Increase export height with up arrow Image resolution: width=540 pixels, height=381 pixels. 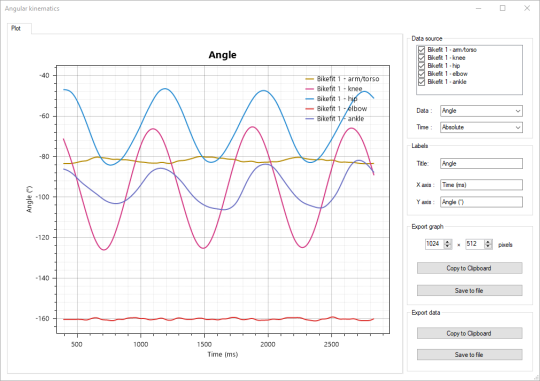coord(488,242)
